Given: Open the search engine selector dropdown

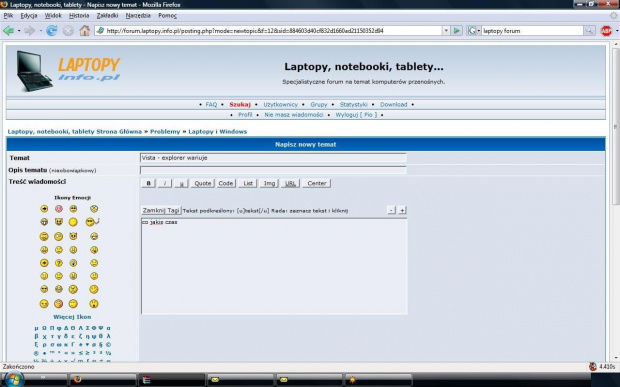Looking at the screenshot, I should click(474, 30).
